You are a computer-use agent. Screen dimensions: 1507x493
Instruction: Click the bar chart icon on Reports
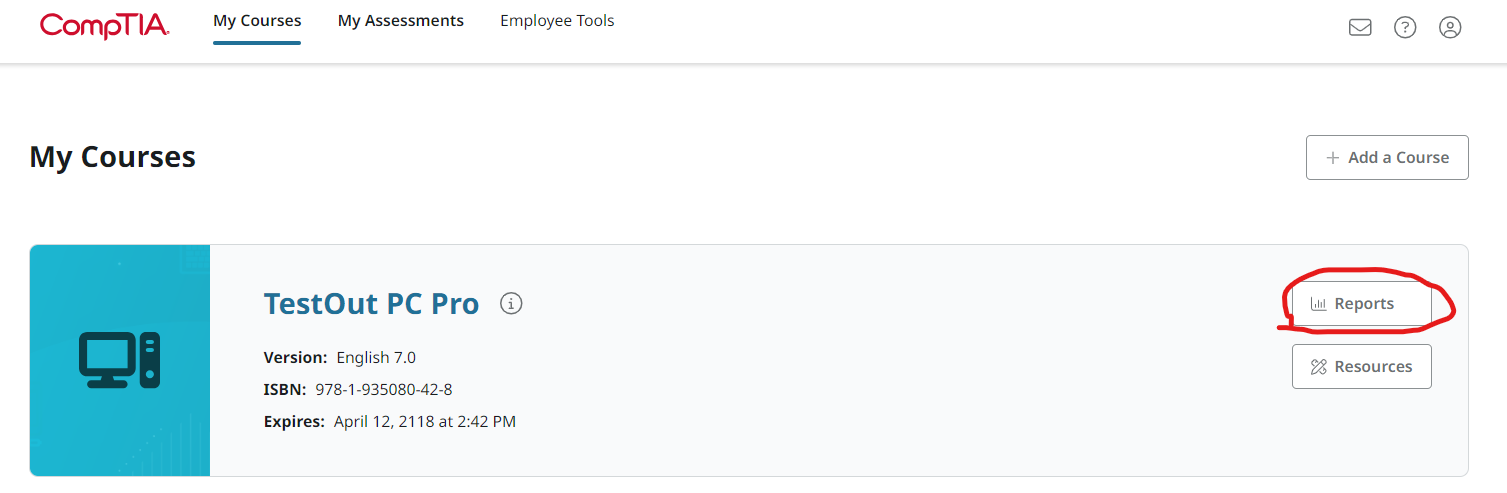click(1318, 304)
